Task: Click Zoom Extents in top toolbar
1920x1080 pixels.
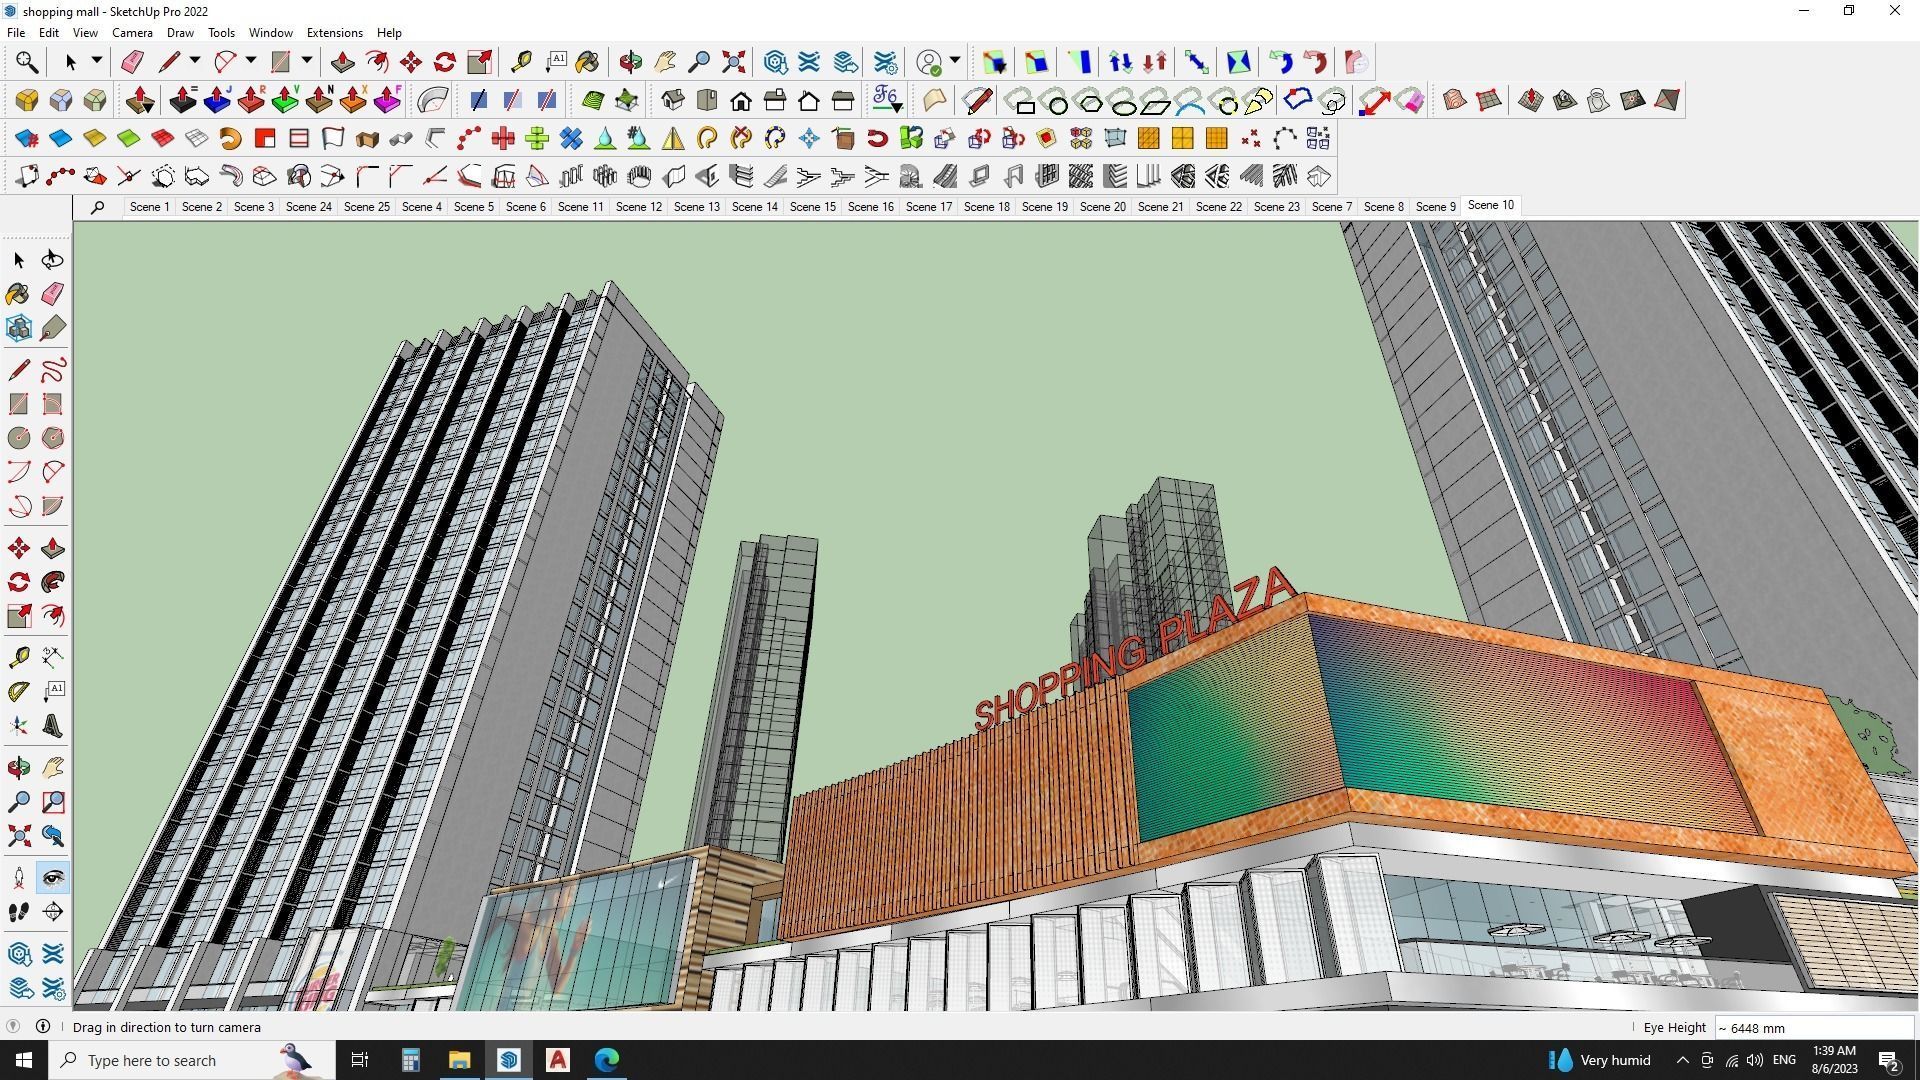Action: [x=734, y=62]
